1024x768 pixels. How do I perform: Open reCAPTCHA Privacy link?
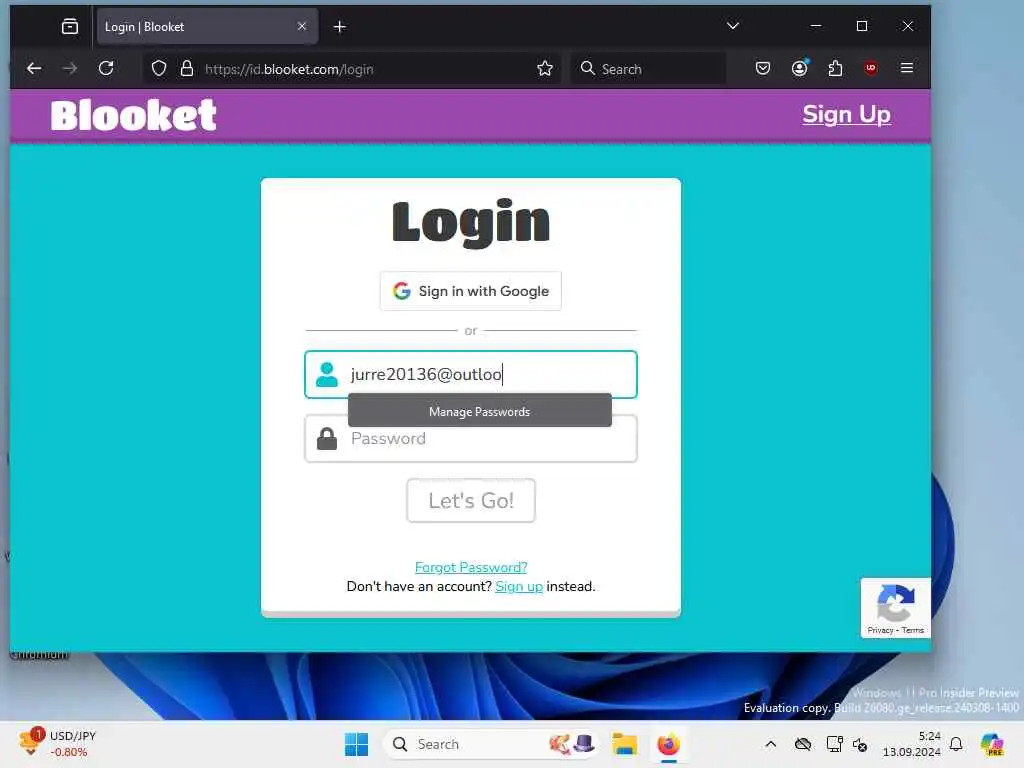[880, 630]
